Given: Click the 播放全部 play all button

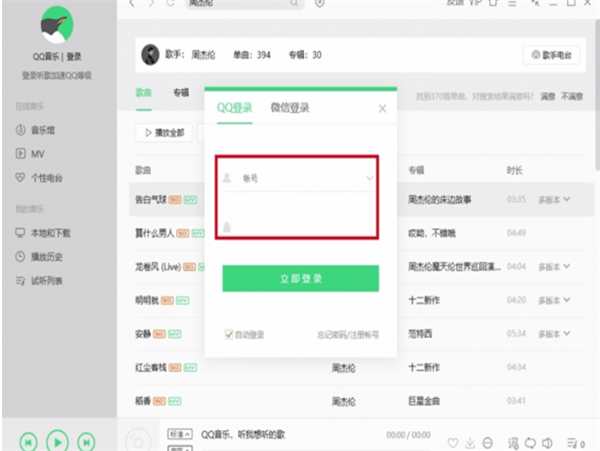Looking at the screenshot, I should (164, 133).
